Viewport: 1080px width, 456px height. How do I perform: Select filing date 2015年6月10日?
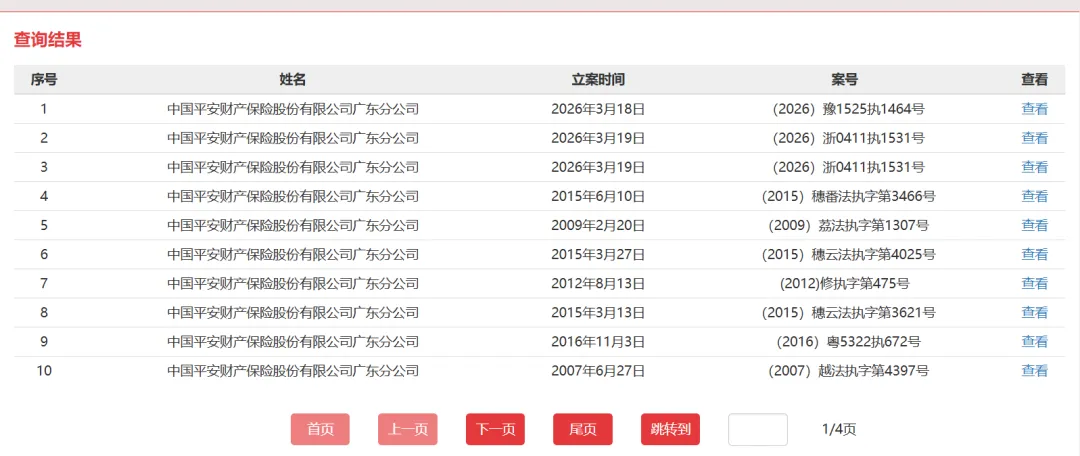tap(598, 196)
